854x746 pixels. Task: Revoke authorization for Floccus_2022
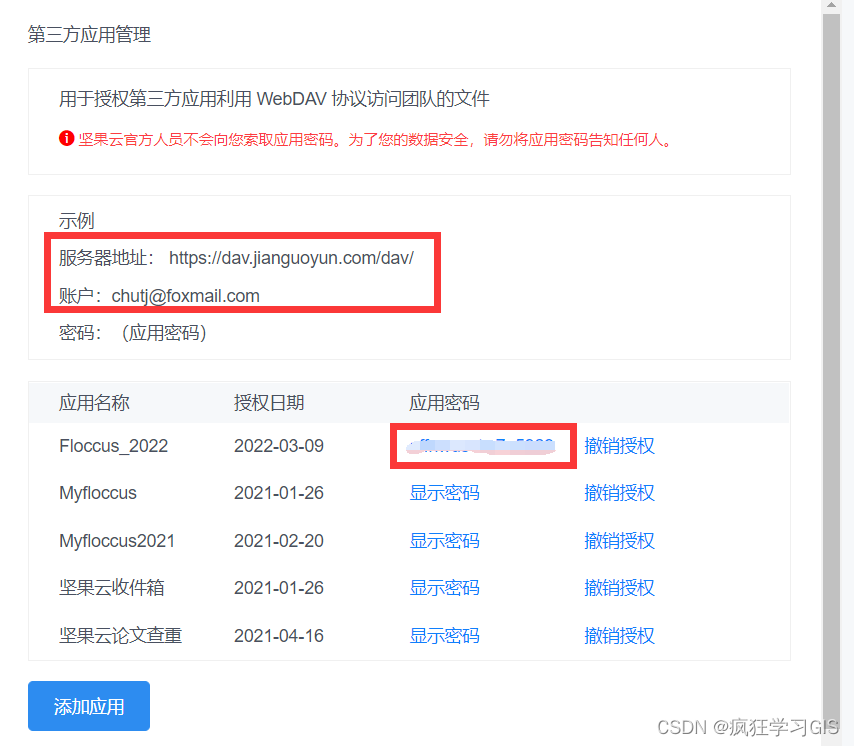tap(619, 446)
